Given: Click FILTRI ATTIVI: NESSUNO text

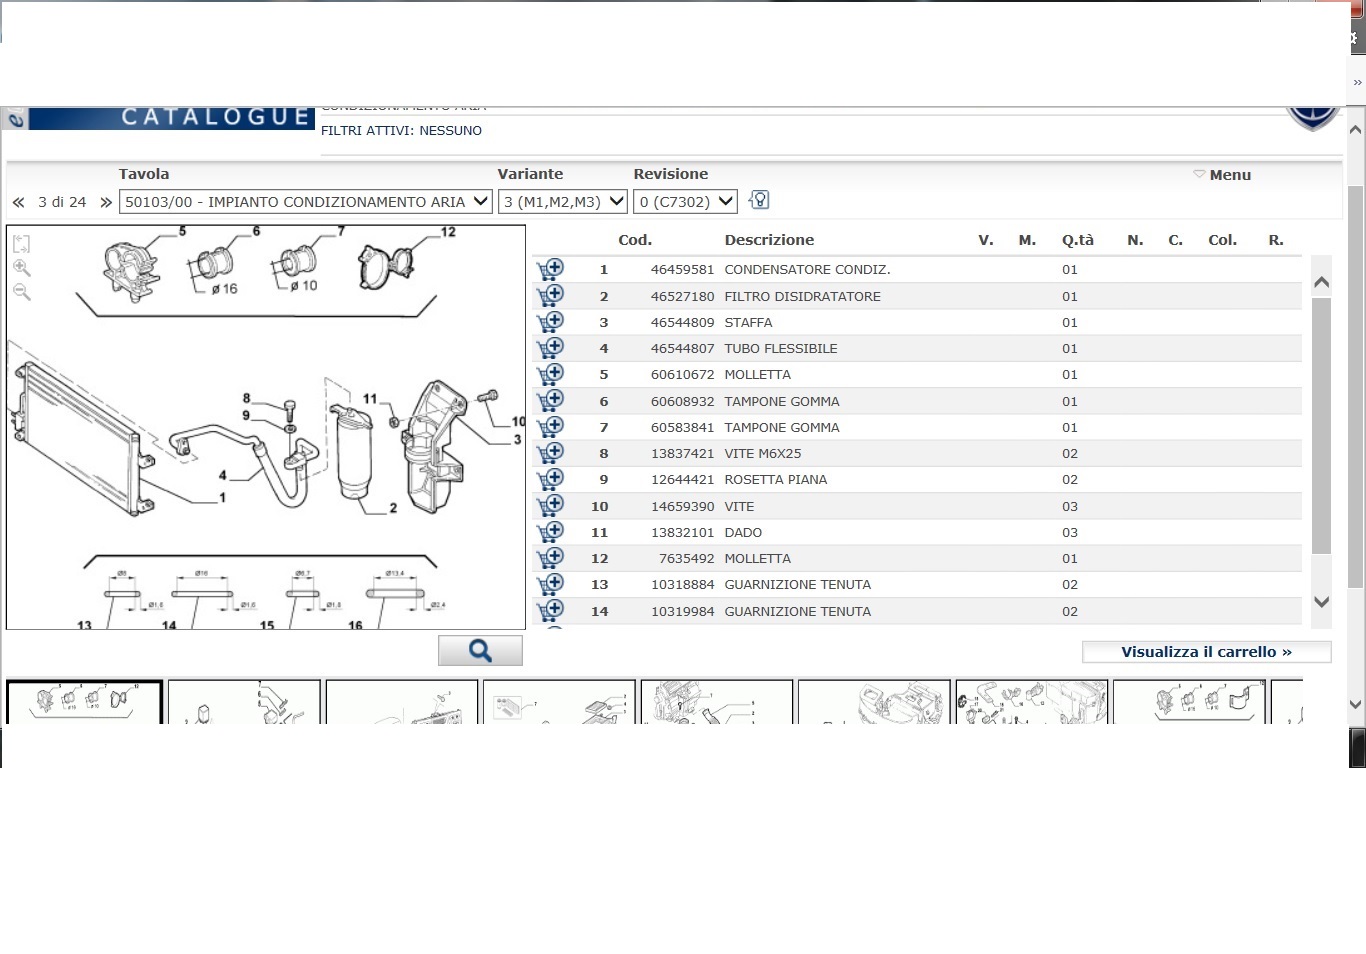Looking at the screenshot, I should point(401,131).
